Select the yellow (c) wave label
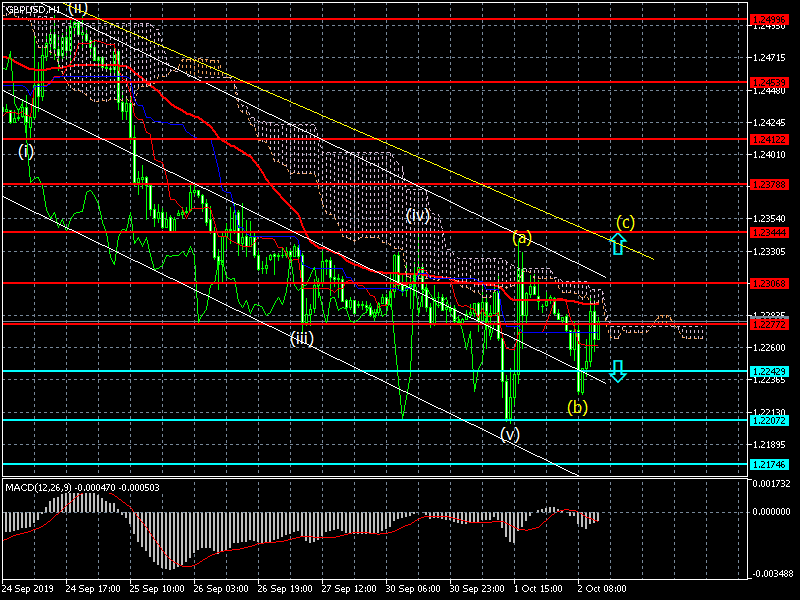The image size is (800, 600). 626,222
